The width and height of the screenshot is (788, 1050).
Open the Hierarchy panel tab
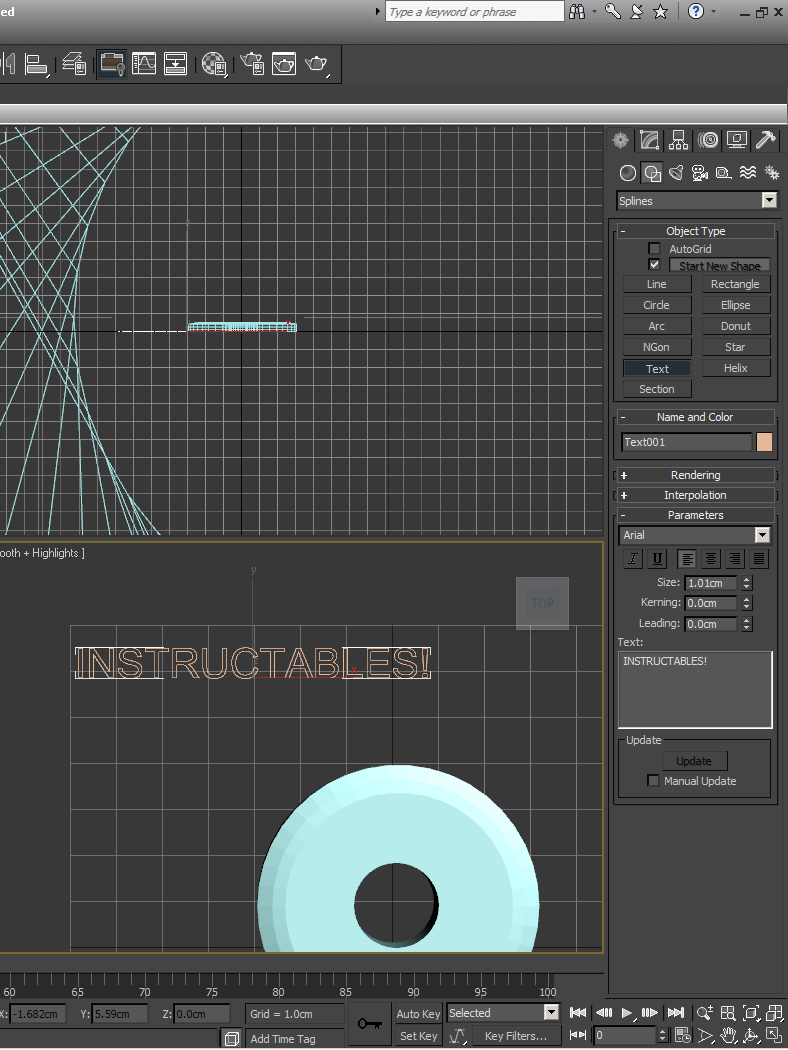(678, 140)
